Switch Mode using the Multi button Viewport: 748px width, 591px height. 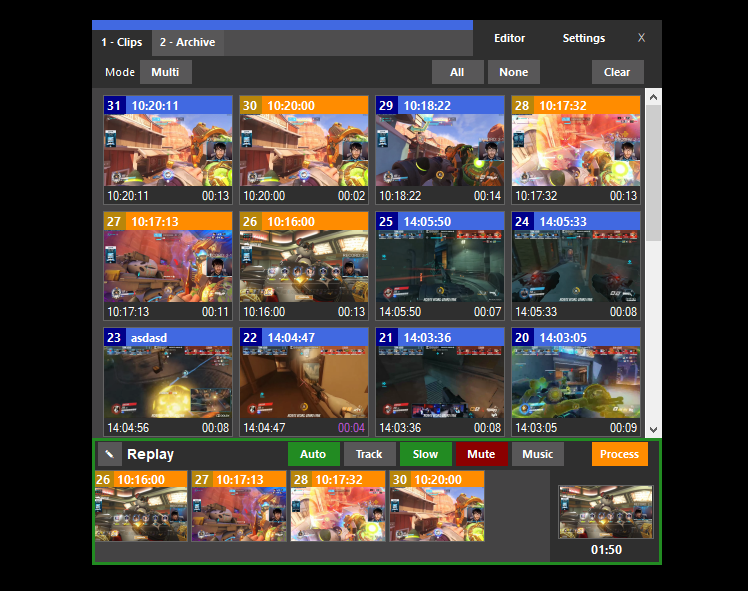pos(166,72)
